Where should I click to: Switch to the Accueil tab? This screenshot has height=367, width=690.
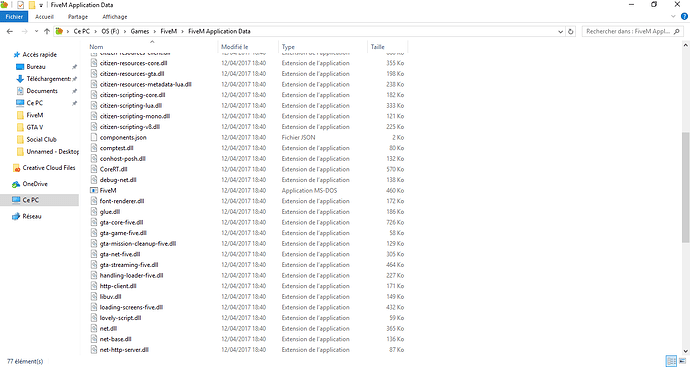tap(44, 17)
